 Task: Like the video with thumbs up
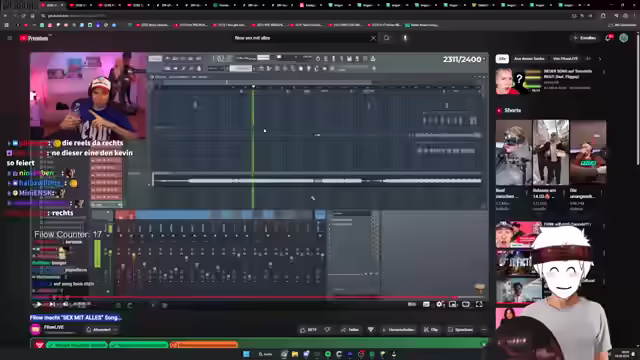coord(309,330)
